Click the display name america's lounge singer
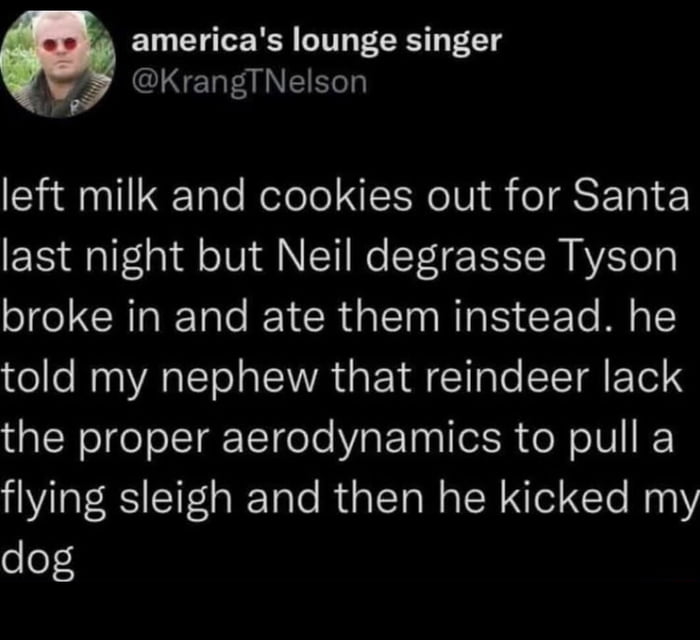The width and height of the screenshot is (700, 640). 317,42
